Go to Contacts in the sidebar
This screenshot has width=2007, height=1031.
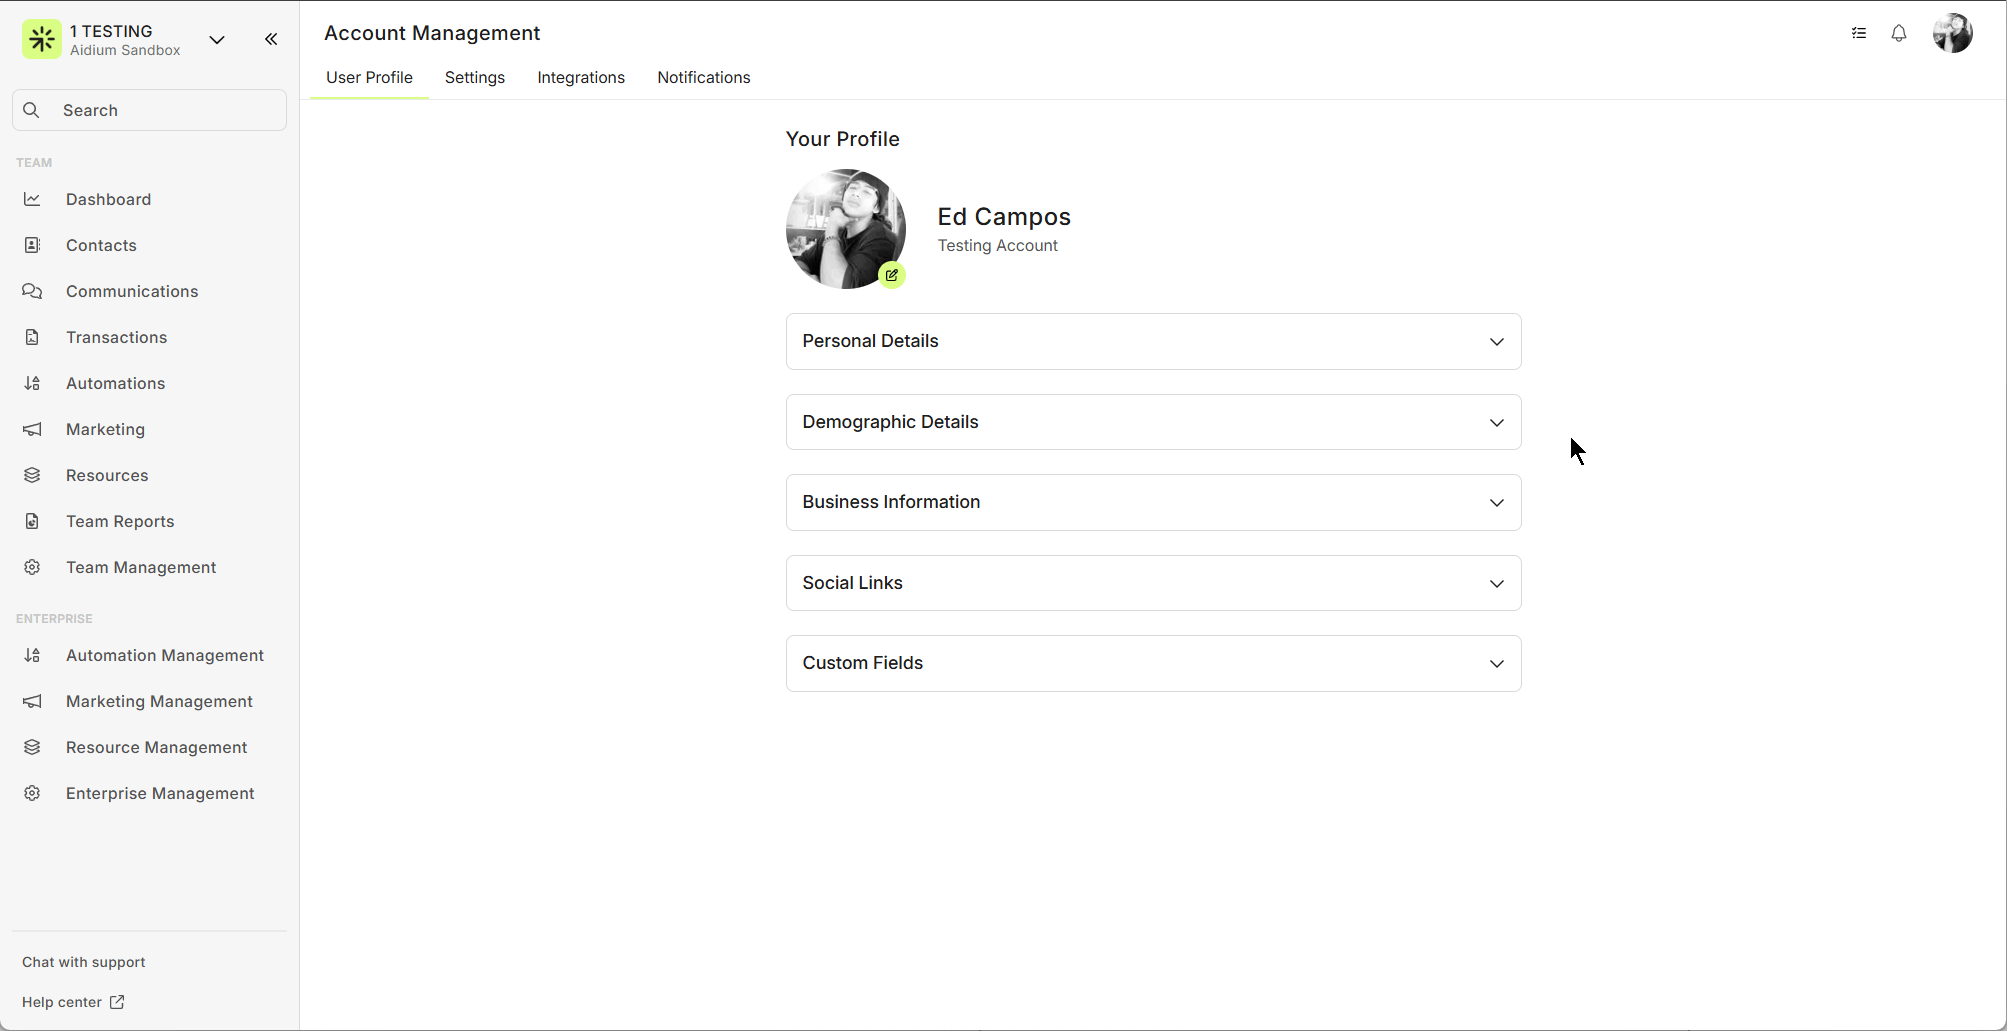[x=101, y=245]
